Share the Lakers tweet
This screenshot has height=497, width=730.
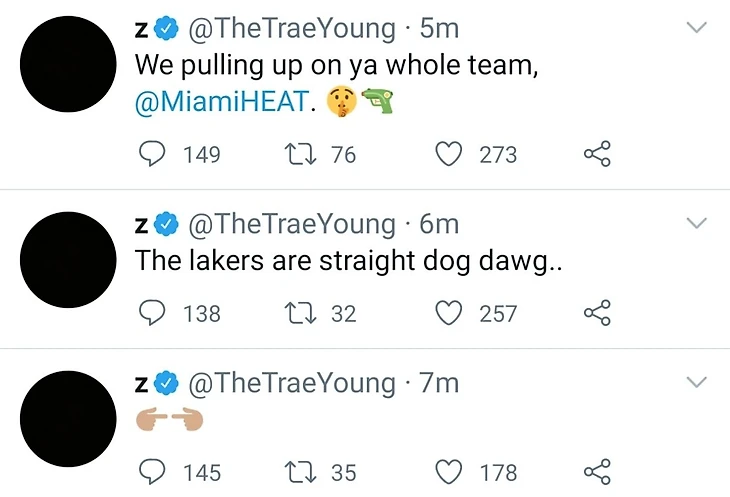(x=597, y=313)
